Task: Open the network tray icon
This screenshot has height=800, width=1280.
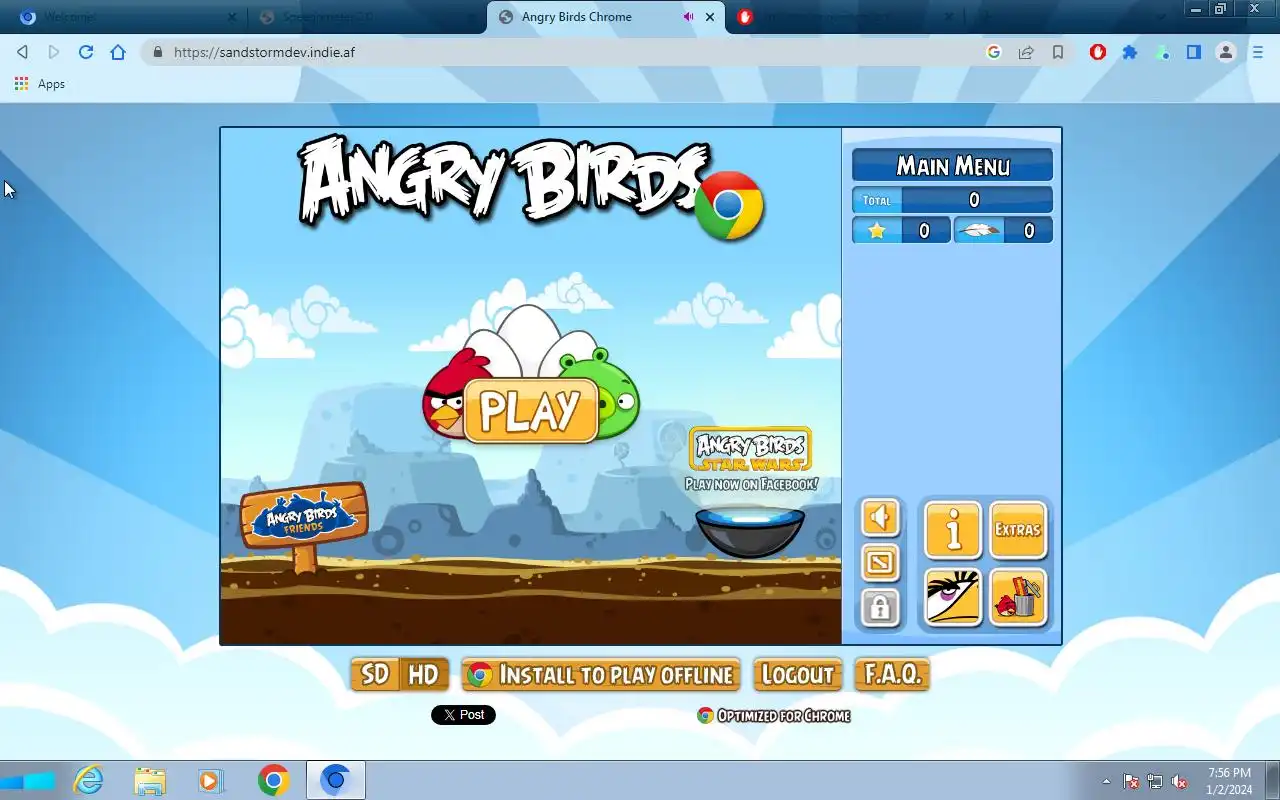Action: coord(1155,781)
